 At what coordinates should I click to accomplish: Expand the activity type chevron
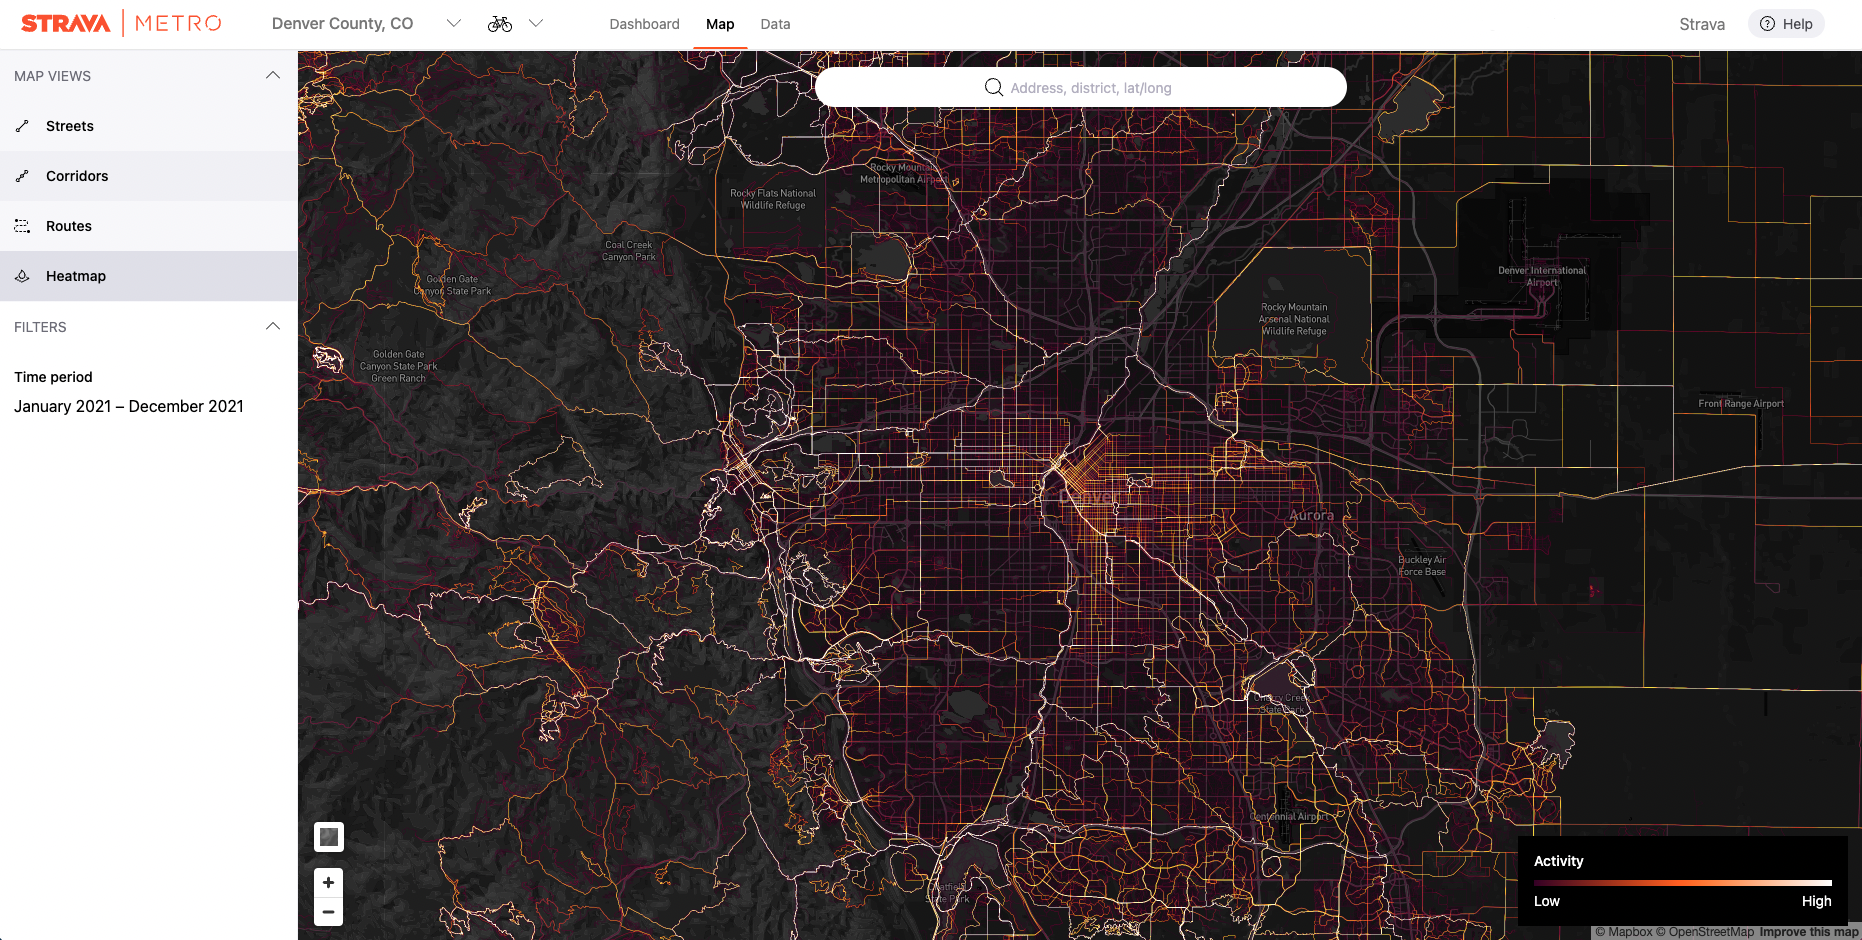536,23
